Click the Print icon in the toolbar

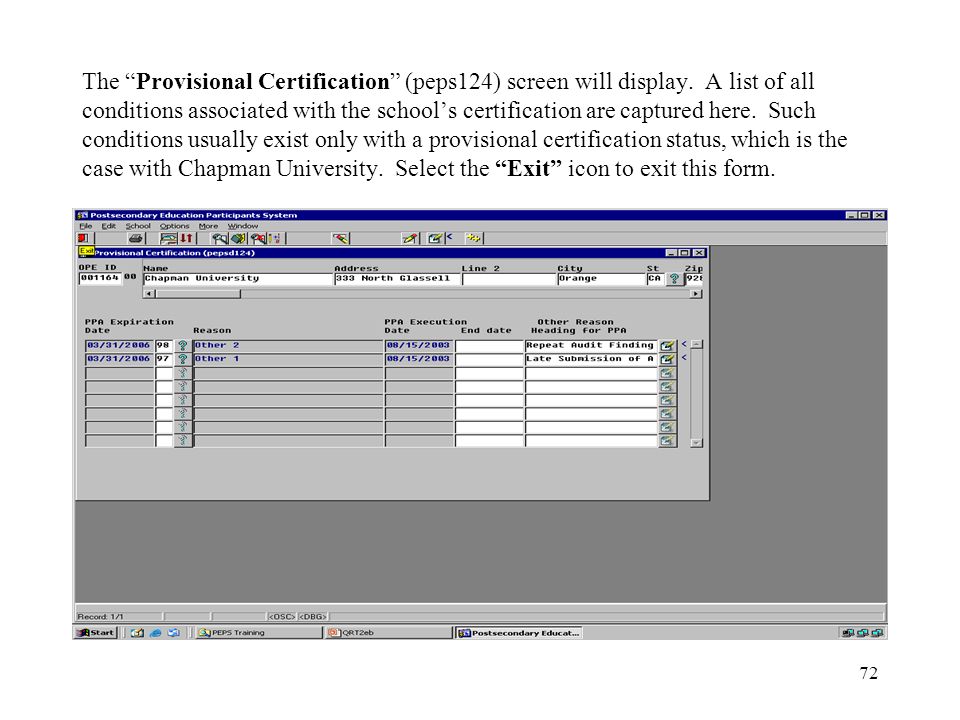(135, 238)
